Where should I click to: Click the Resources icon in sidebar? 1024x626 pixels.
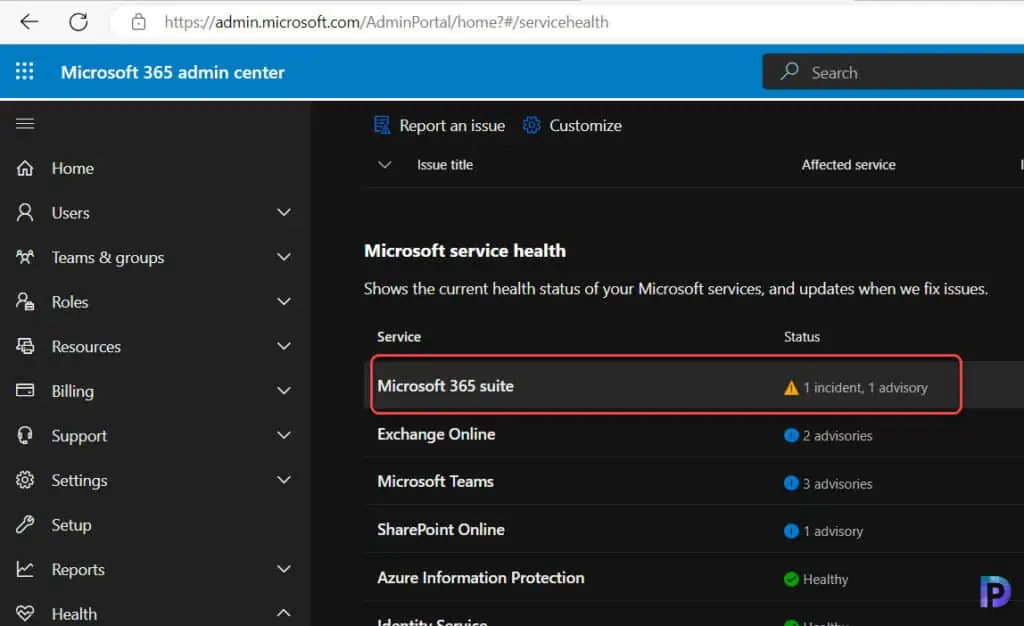tap(25, 346)
